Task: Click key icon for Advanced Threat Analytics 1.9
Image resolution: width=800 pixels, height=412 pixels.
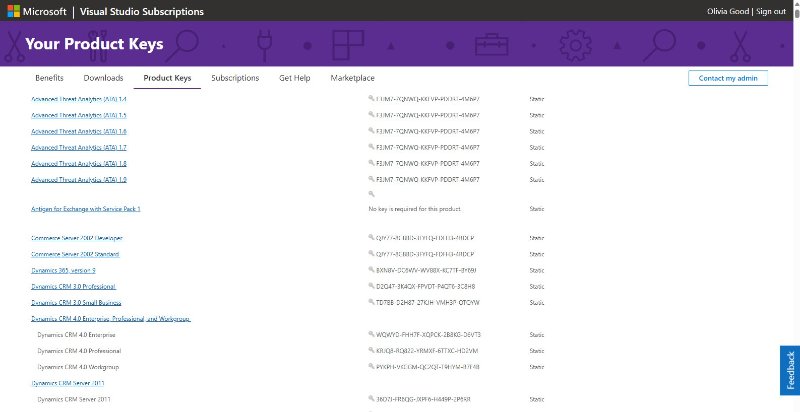Action: coord(372,179)
